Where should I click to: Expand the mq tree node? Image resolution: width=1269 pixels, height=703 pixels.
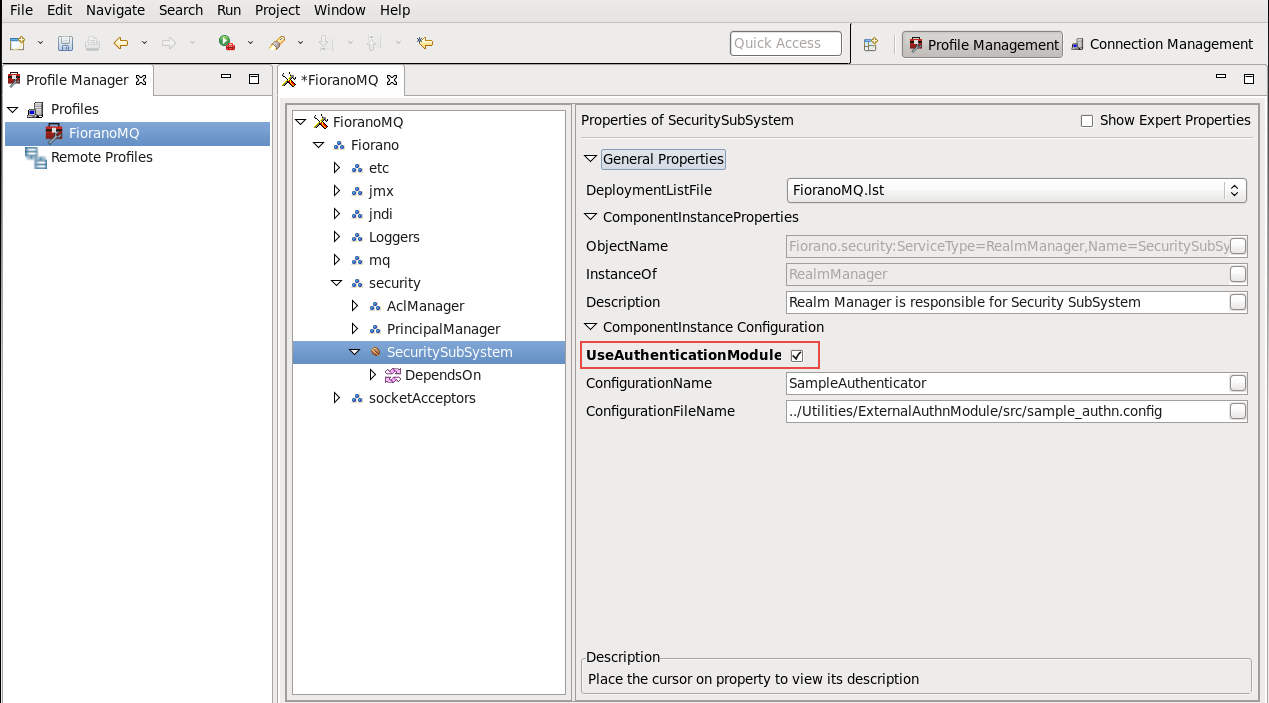337,260
